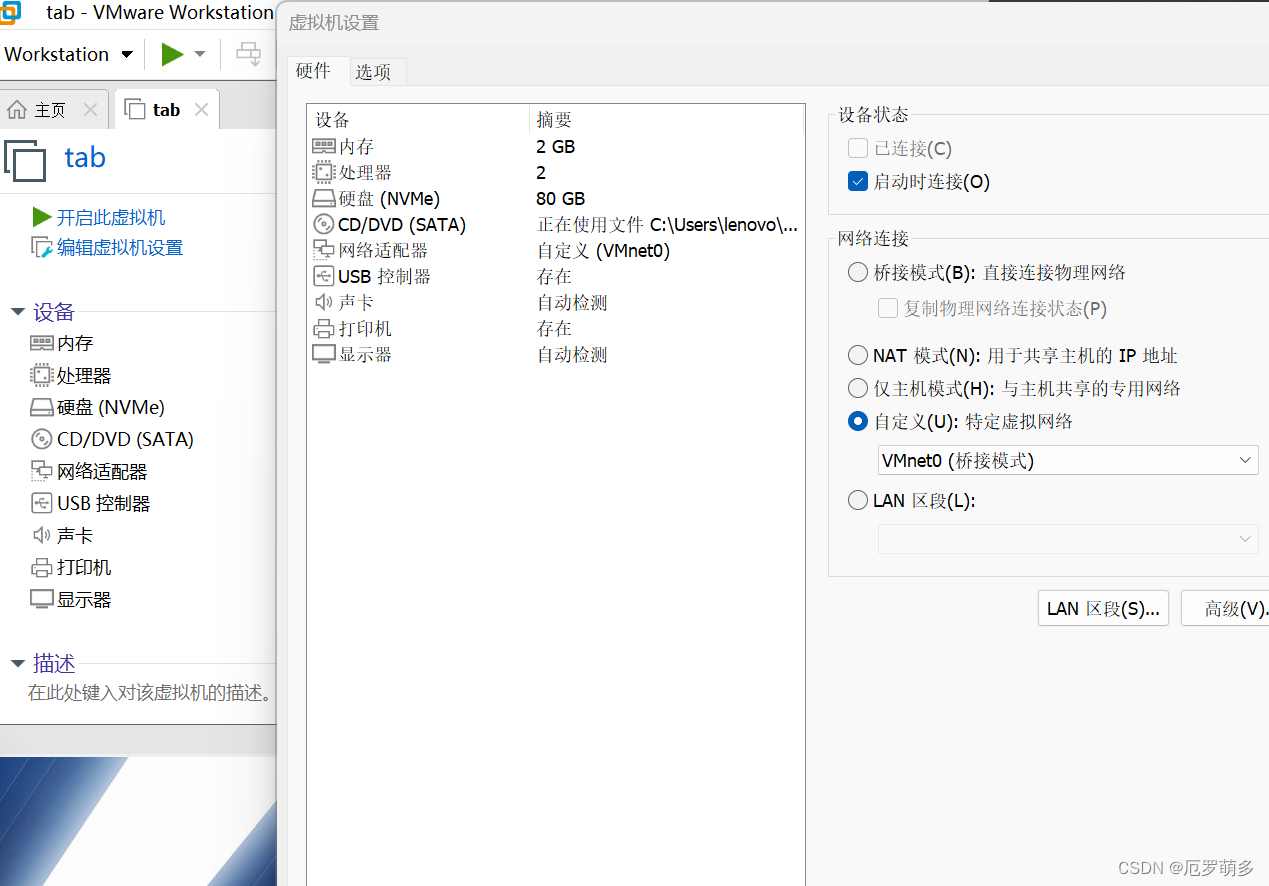Toggle the 已连接(C) checkbox
The width and height of the screenshot is (1269, 886).
click(x=857, y=148)
